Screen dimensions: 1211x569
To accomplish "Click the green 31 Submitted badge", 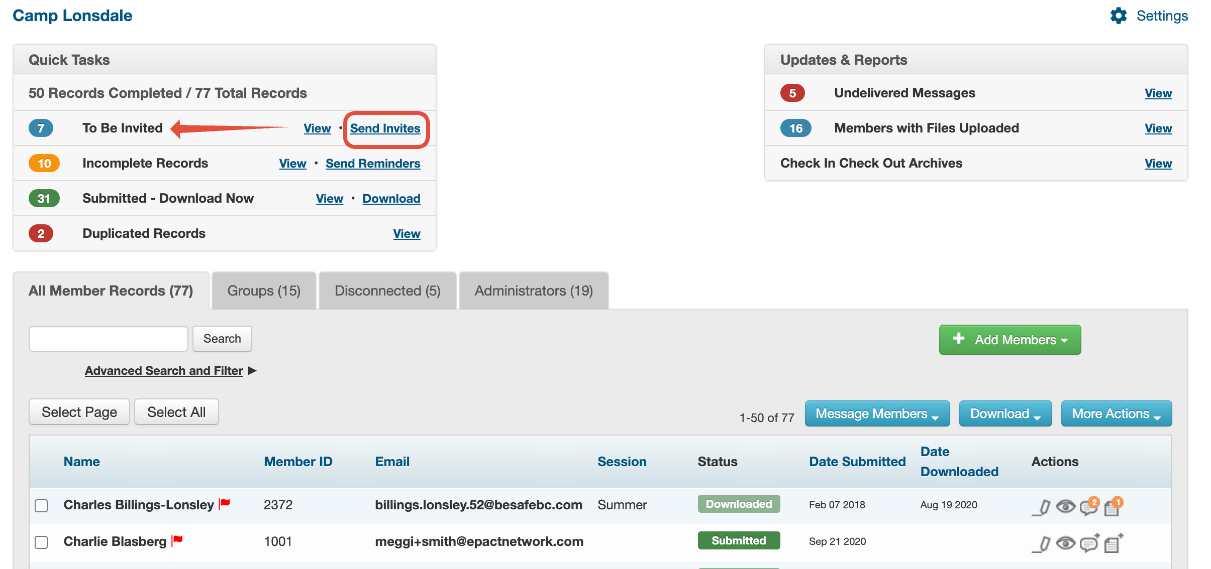I will pyautogui.click(x=44, y=198).
